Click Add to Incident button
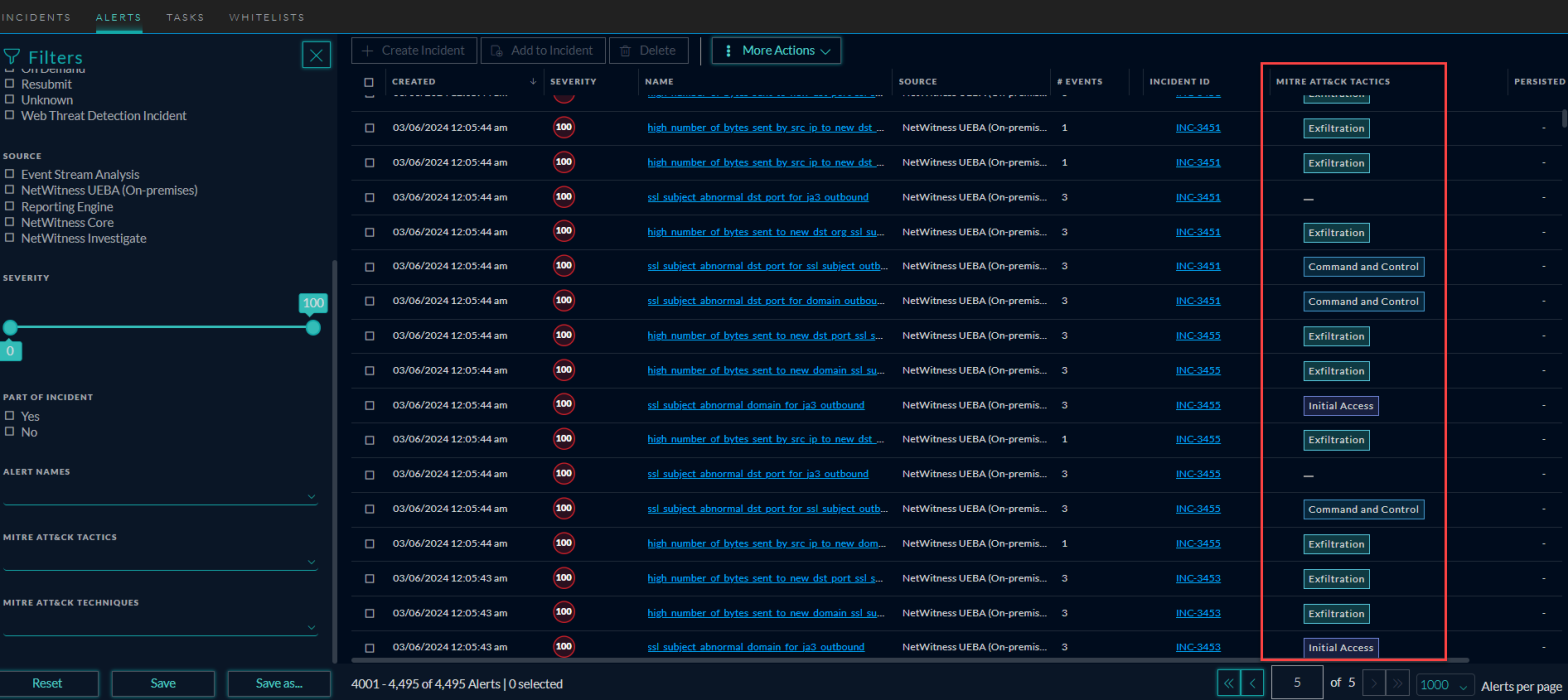The image size is (1568, 700). [544, 50]
